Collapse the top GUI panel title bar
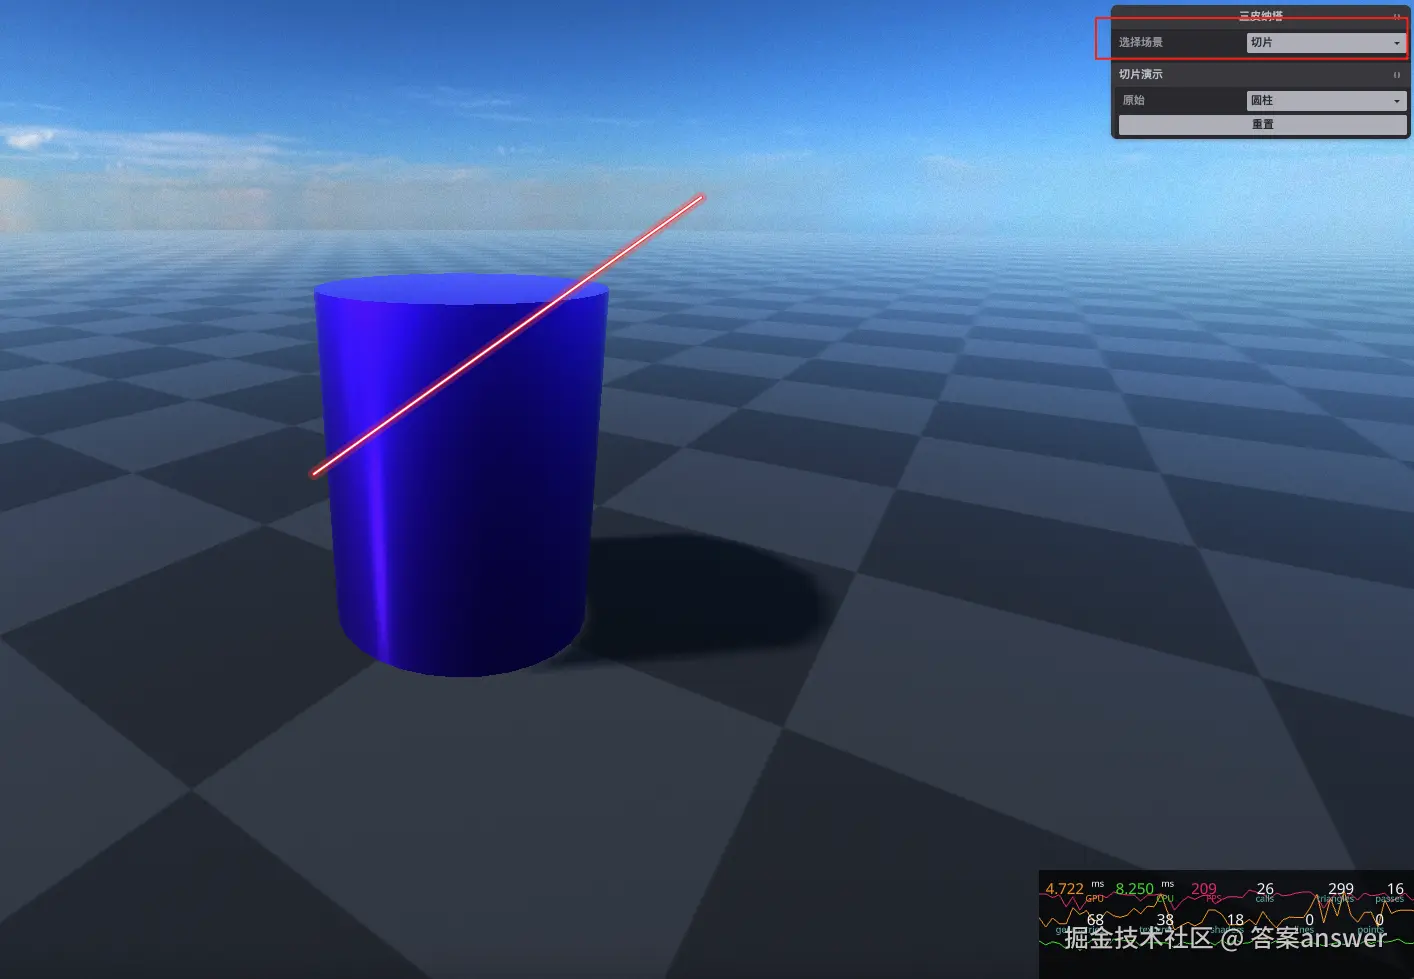Screen dimensions: 1414x979 1260,15
